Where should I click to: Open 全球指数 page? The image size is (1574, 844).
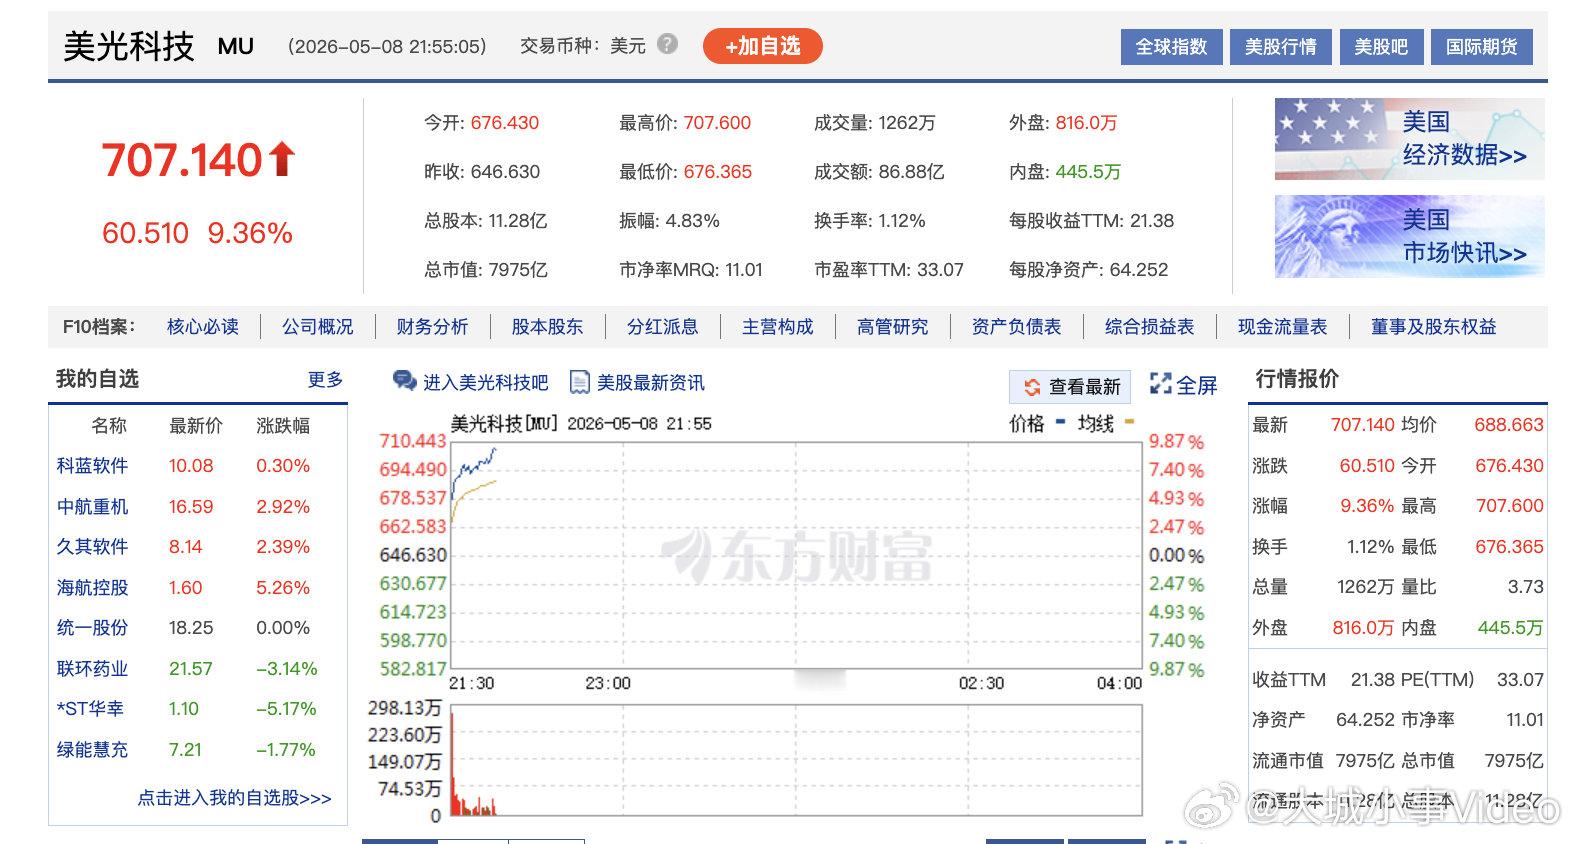1171,47
